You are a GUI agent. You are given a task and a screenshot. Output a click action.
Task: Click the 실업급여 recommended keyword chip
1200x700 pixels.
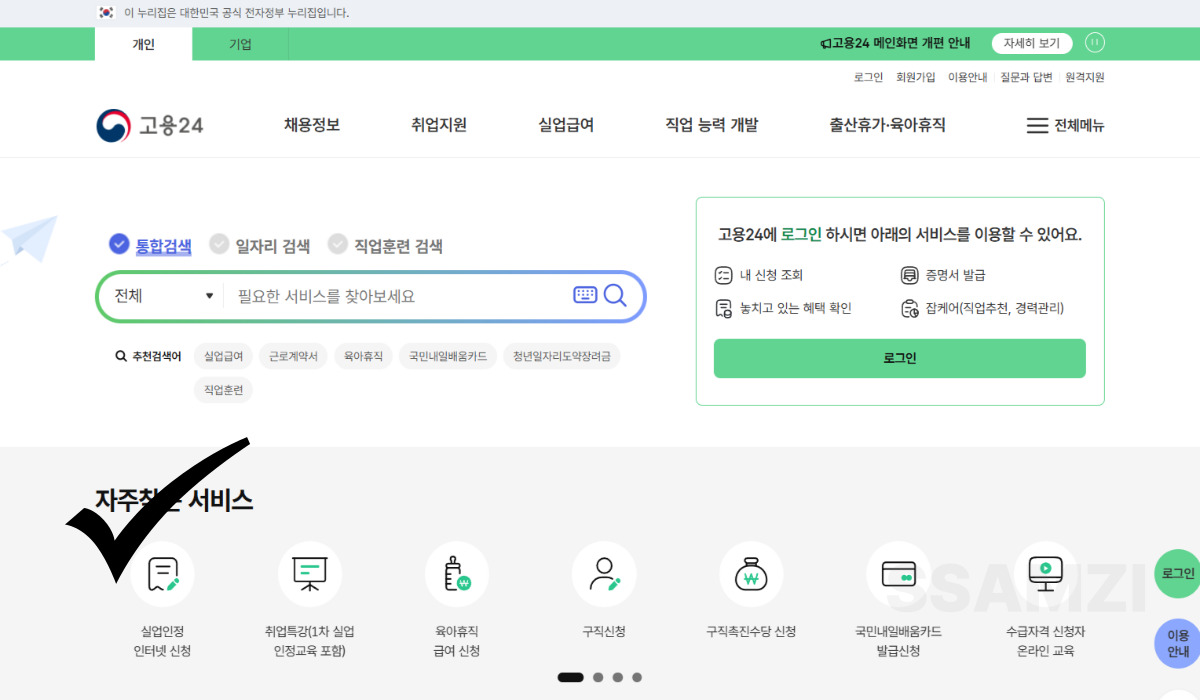pyautogui.click(x=223, y=356)
